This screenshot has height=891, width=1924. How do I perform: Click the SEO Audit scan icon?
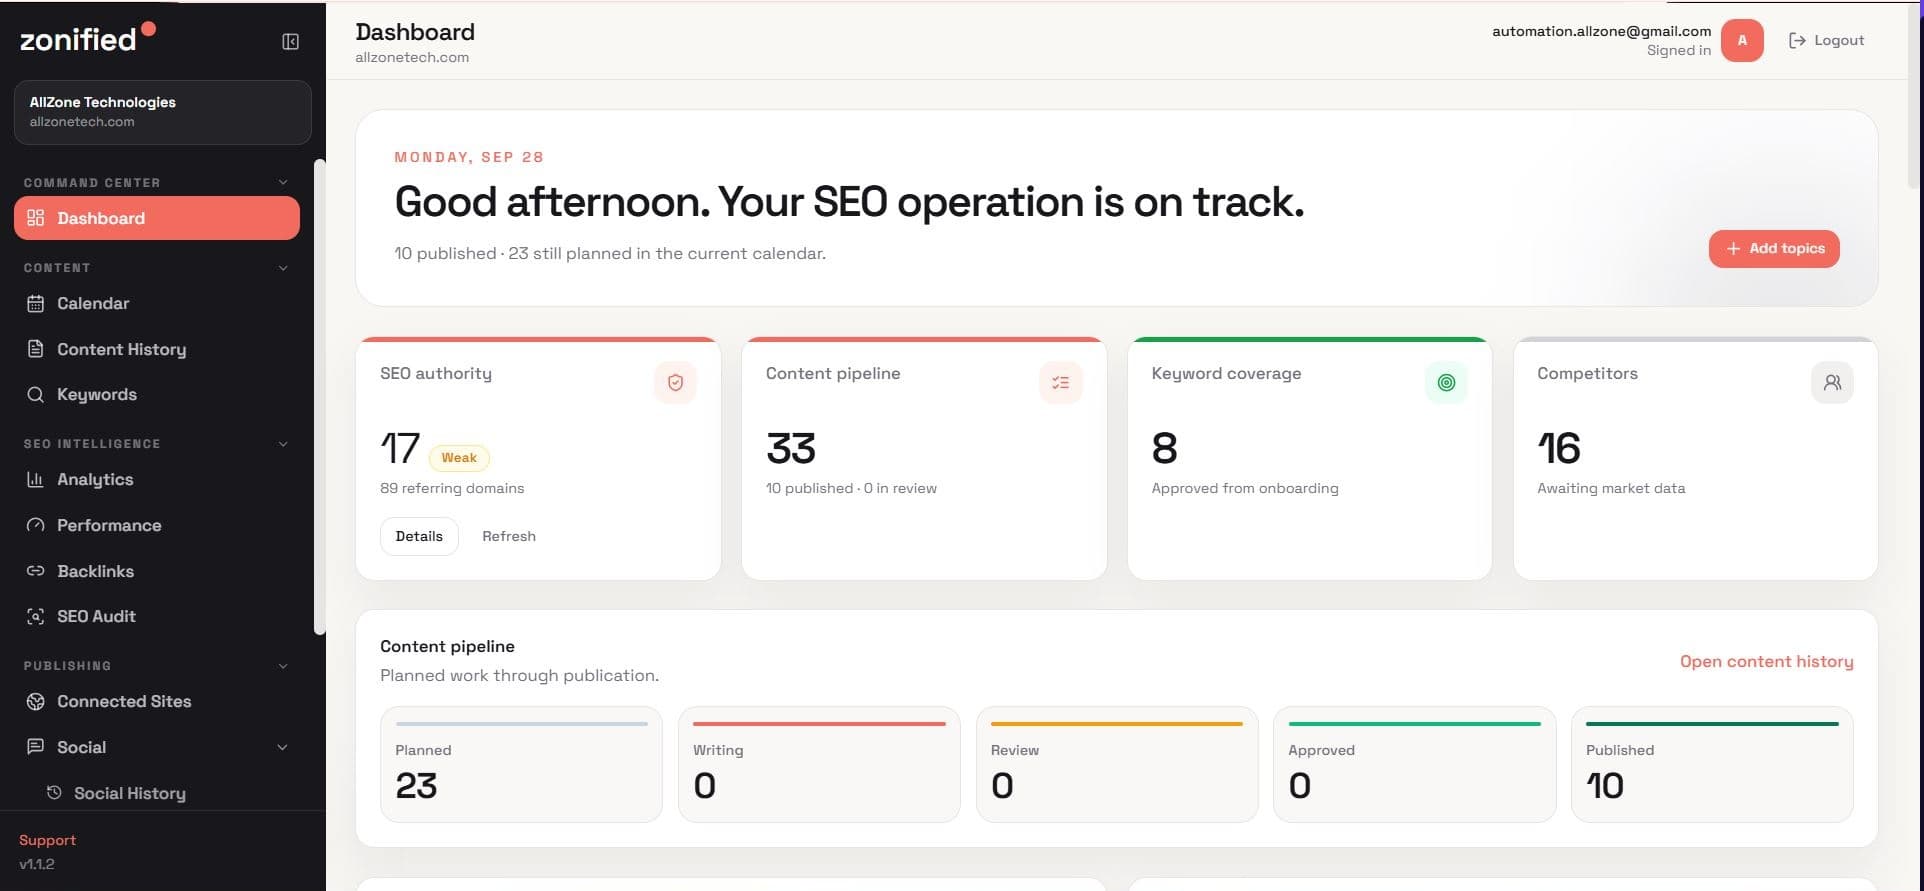(36, 617)
